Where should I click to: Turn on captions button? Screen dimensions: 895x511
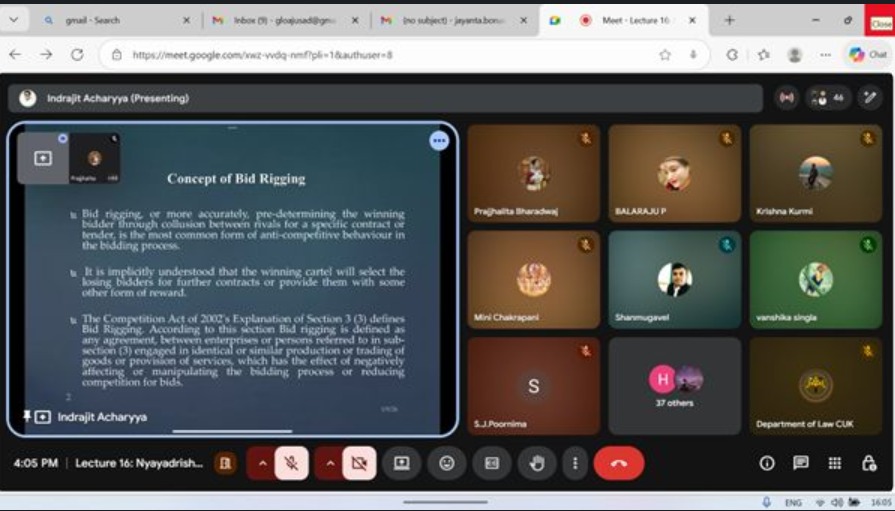click(x=491, y=463)
